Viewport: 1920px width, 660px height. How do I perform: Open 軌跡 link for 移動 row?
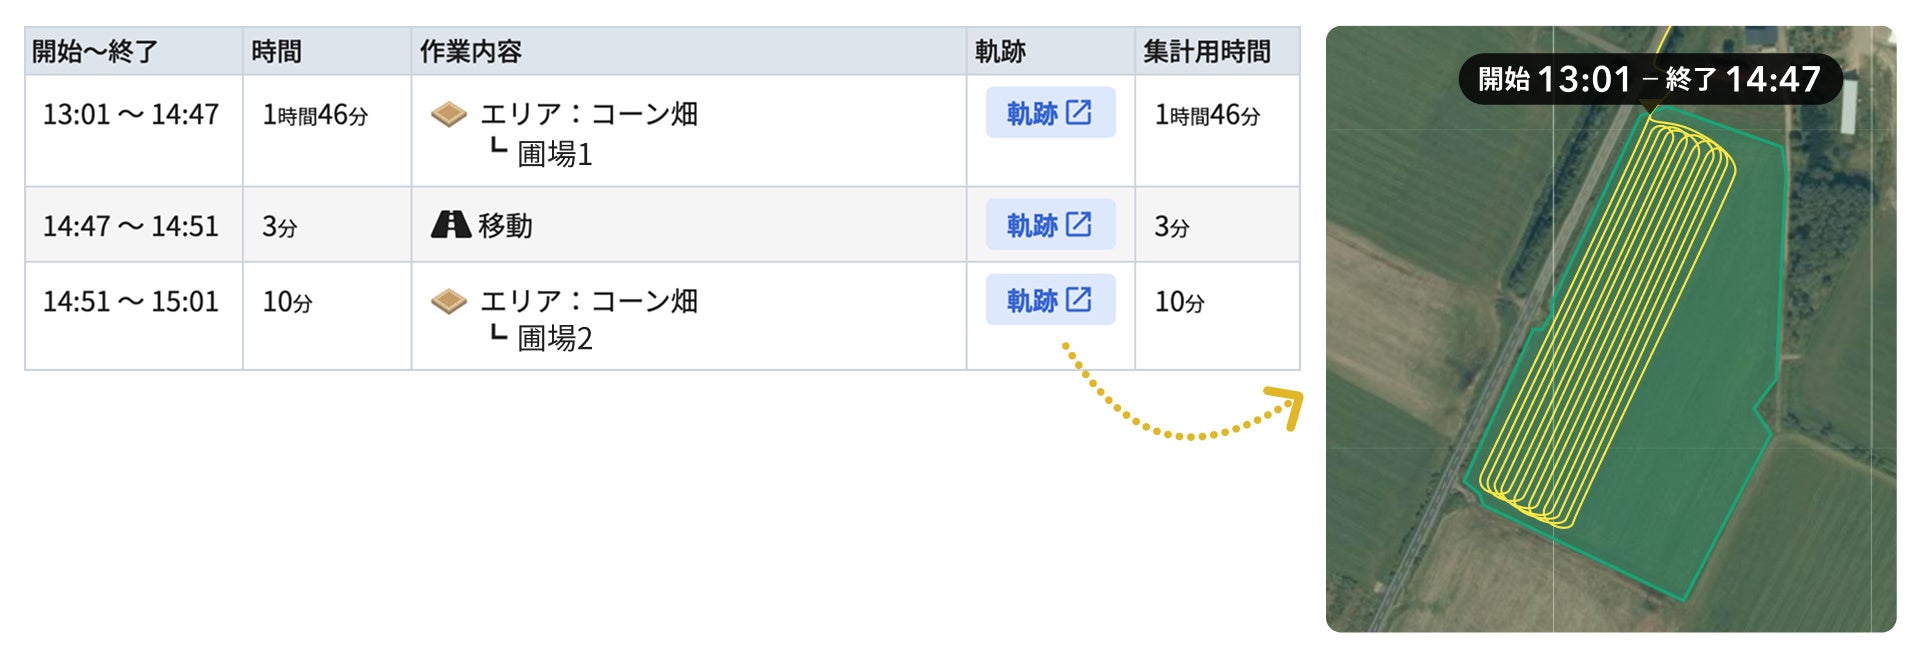(1050, 224)
